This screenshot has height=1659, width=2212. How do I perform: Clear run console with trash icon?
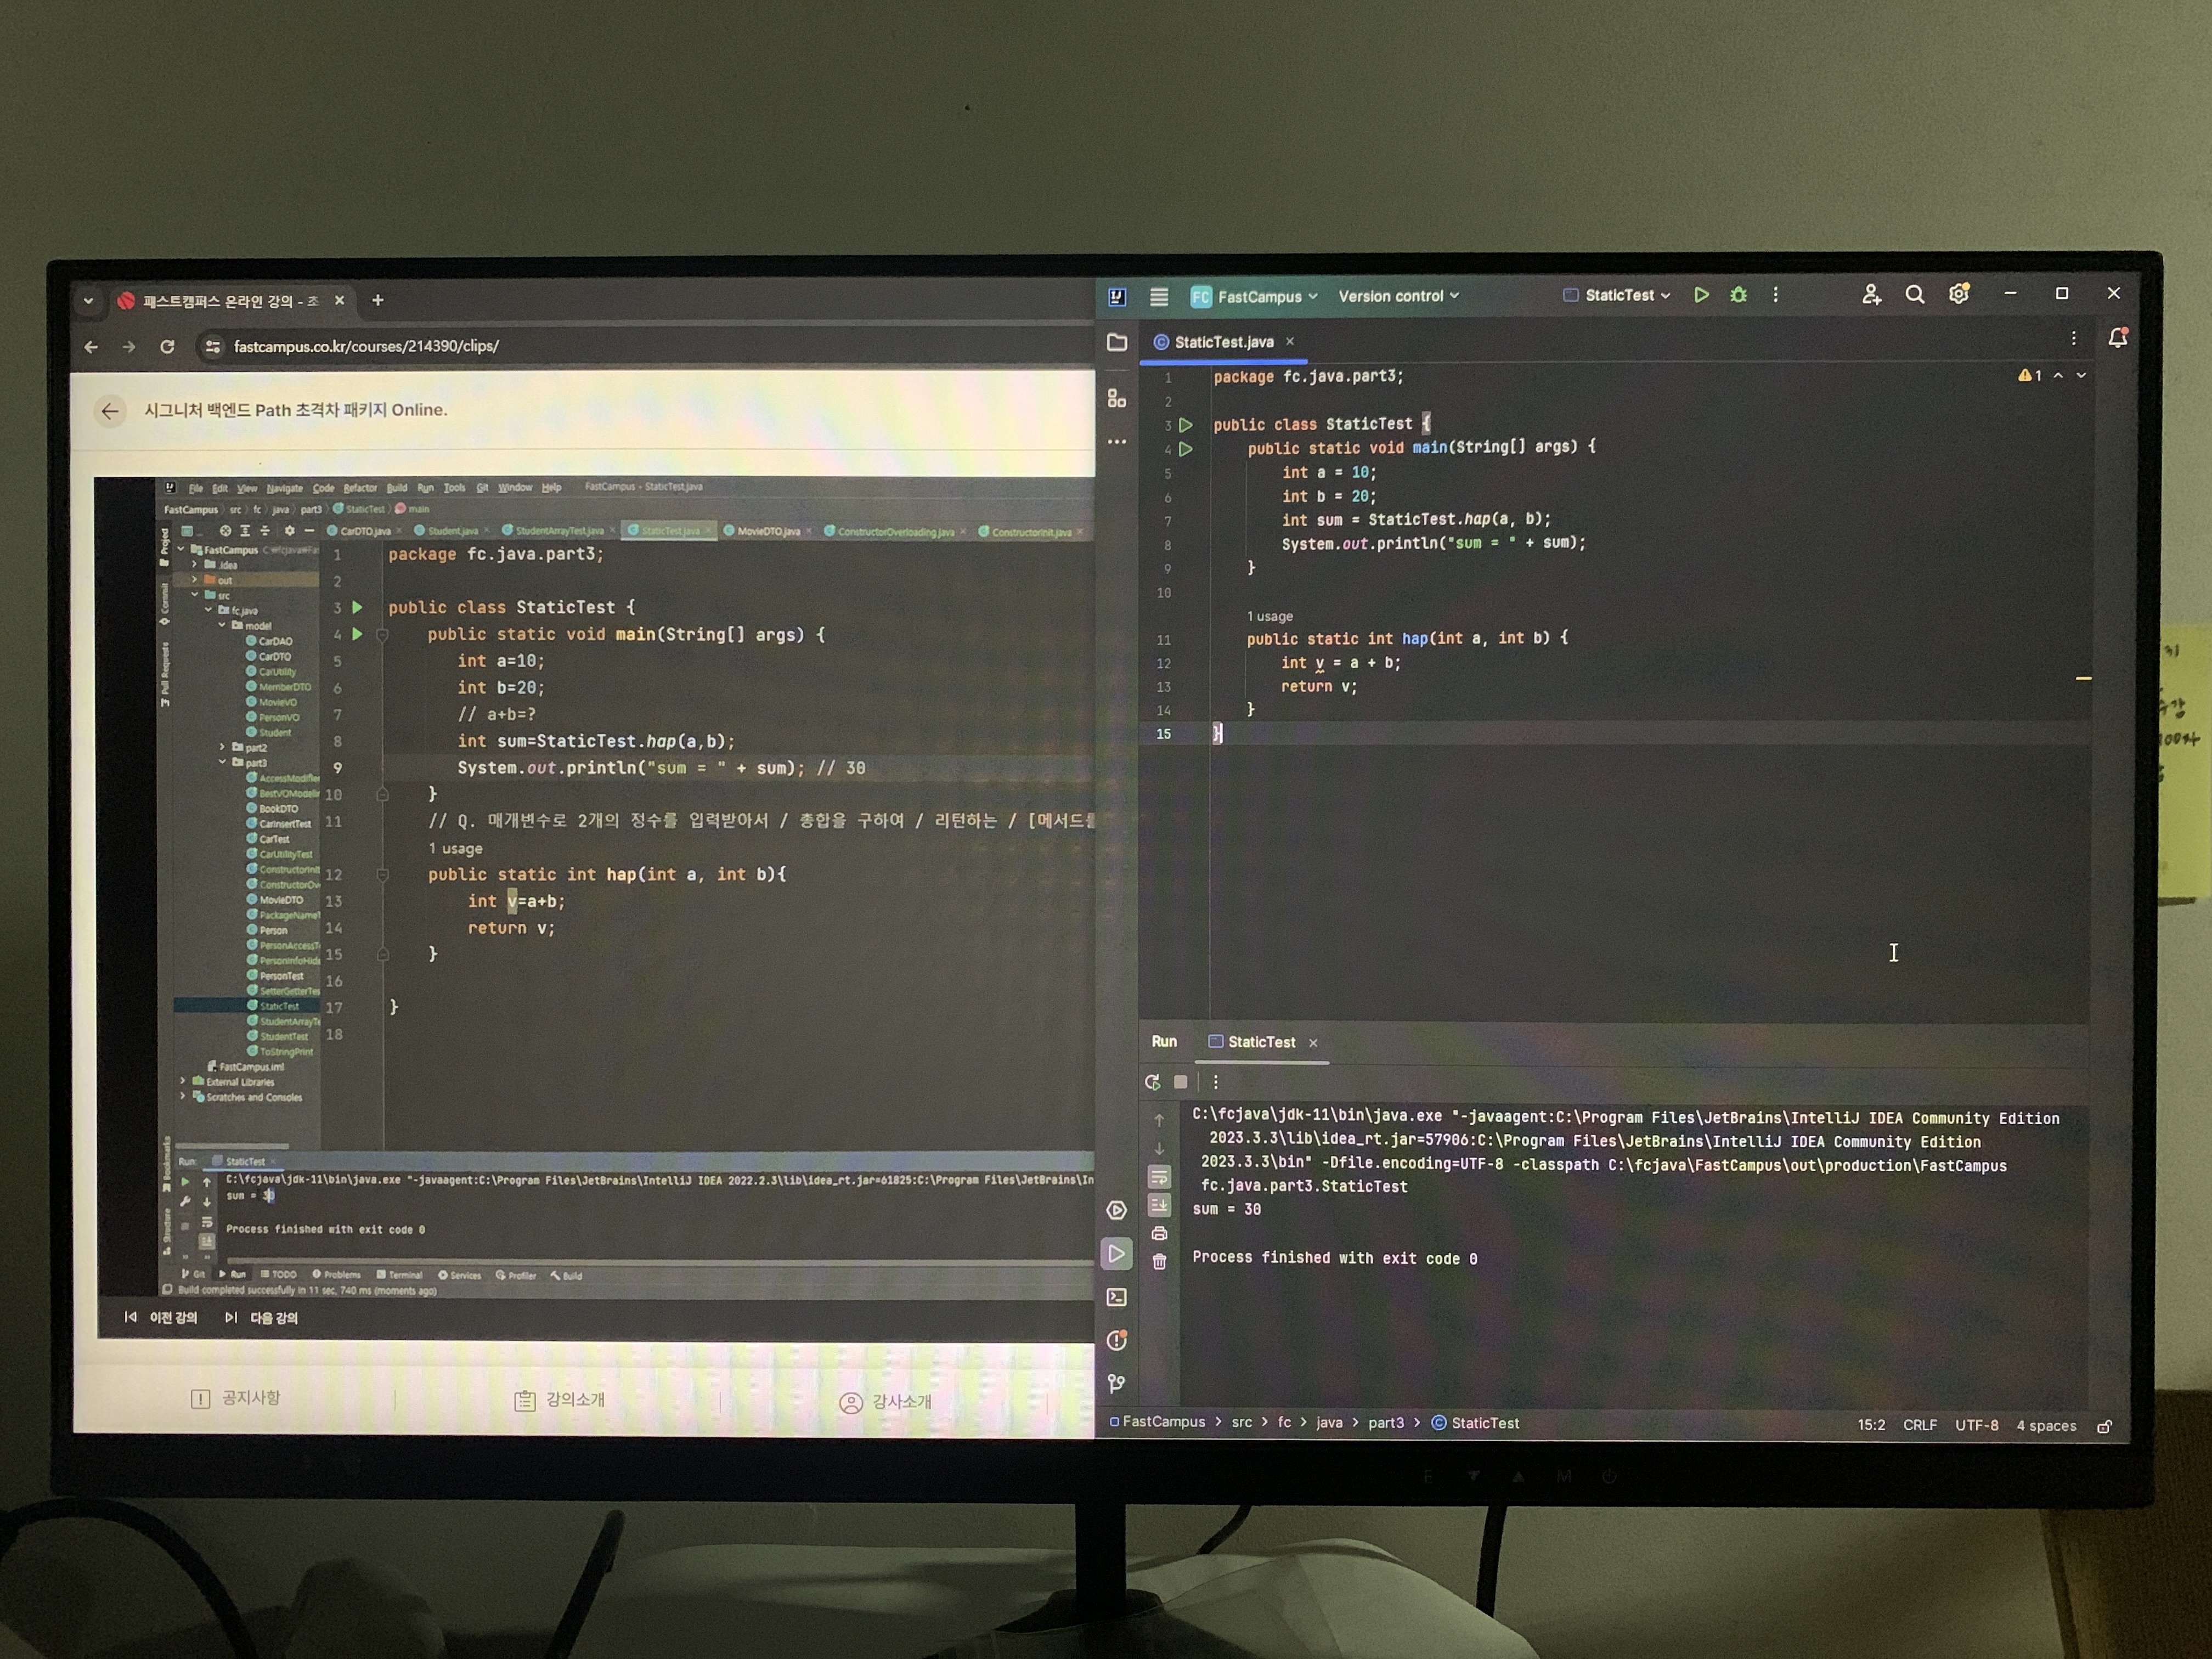(x=1159, y=1262)
